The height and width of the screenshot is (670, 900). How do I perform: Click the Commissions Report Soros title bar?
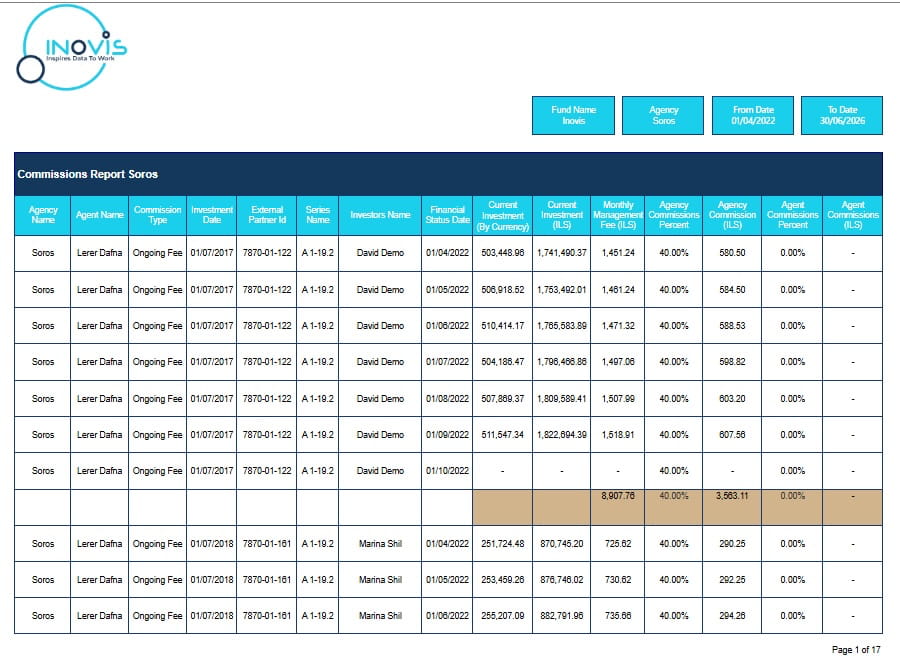click(448, 174)
